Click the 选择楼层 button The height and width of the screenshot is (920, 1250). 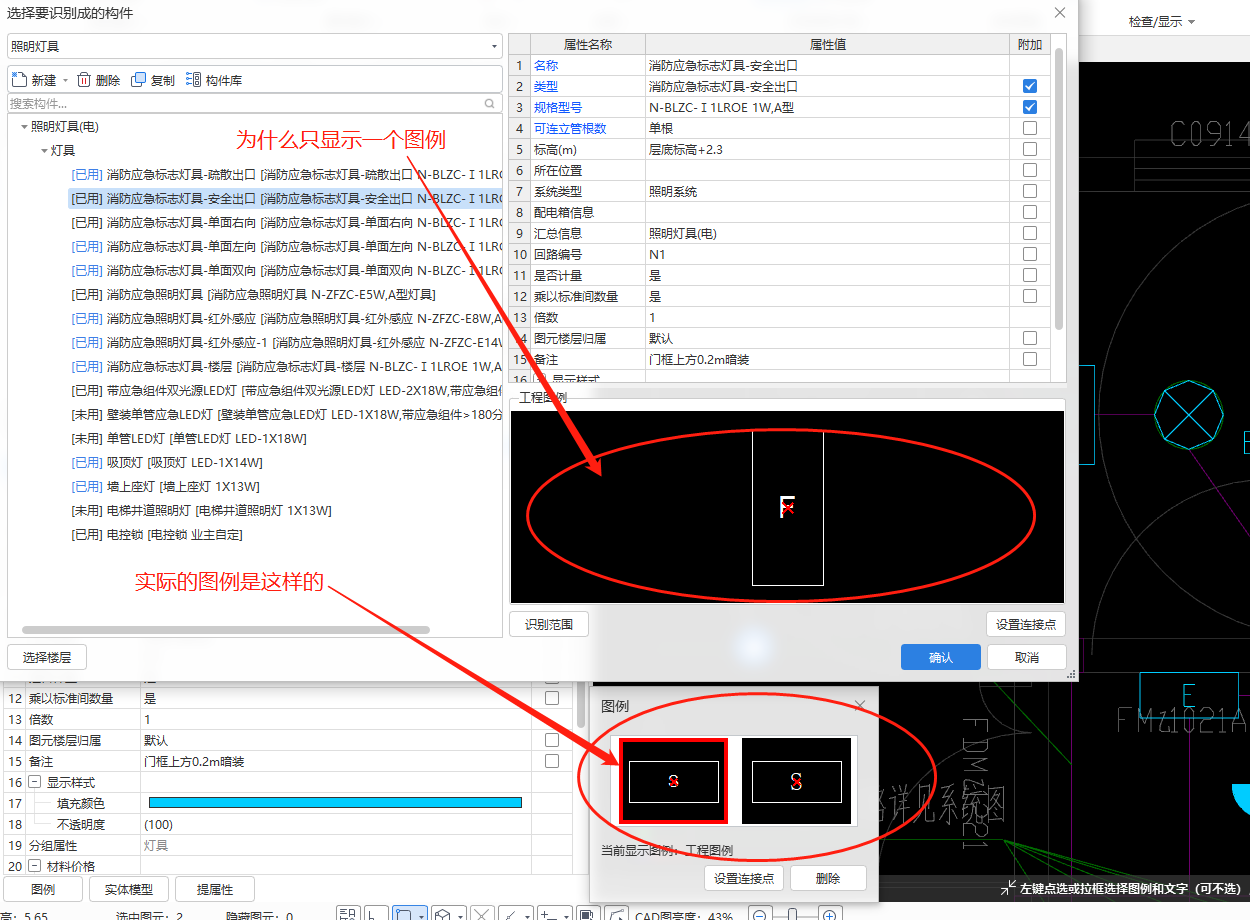[x=46, y=657]
